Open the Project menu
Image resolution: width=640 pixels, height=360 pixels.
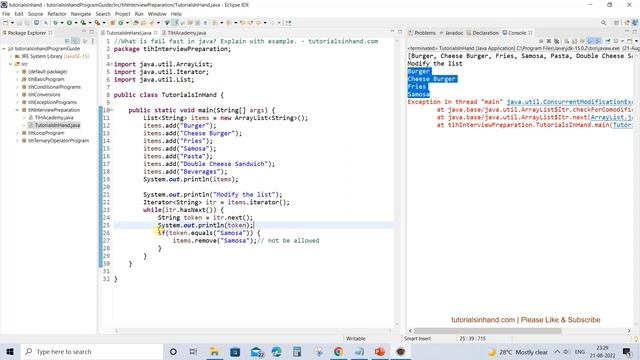pyautogui.click(x=122, y=14)
